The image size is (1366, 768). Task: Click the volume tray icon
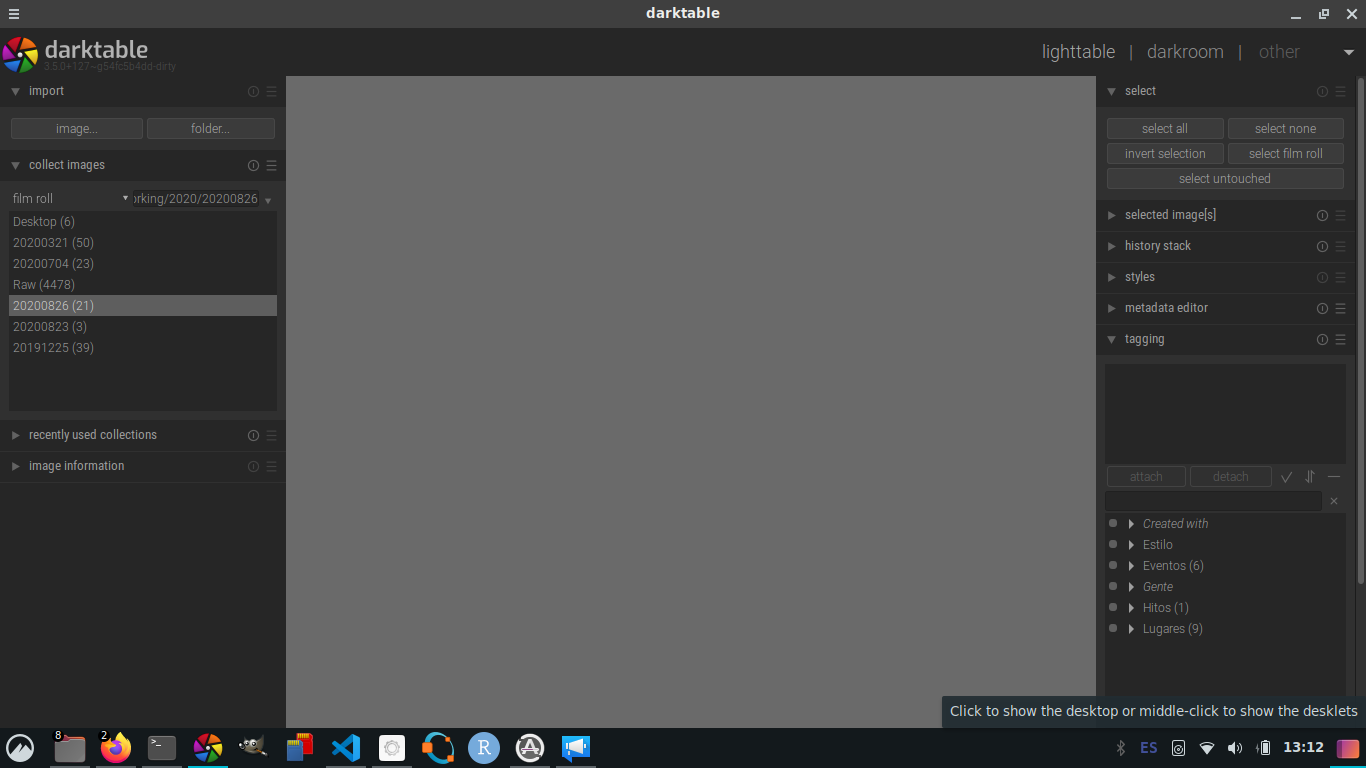coord(1235,747)
